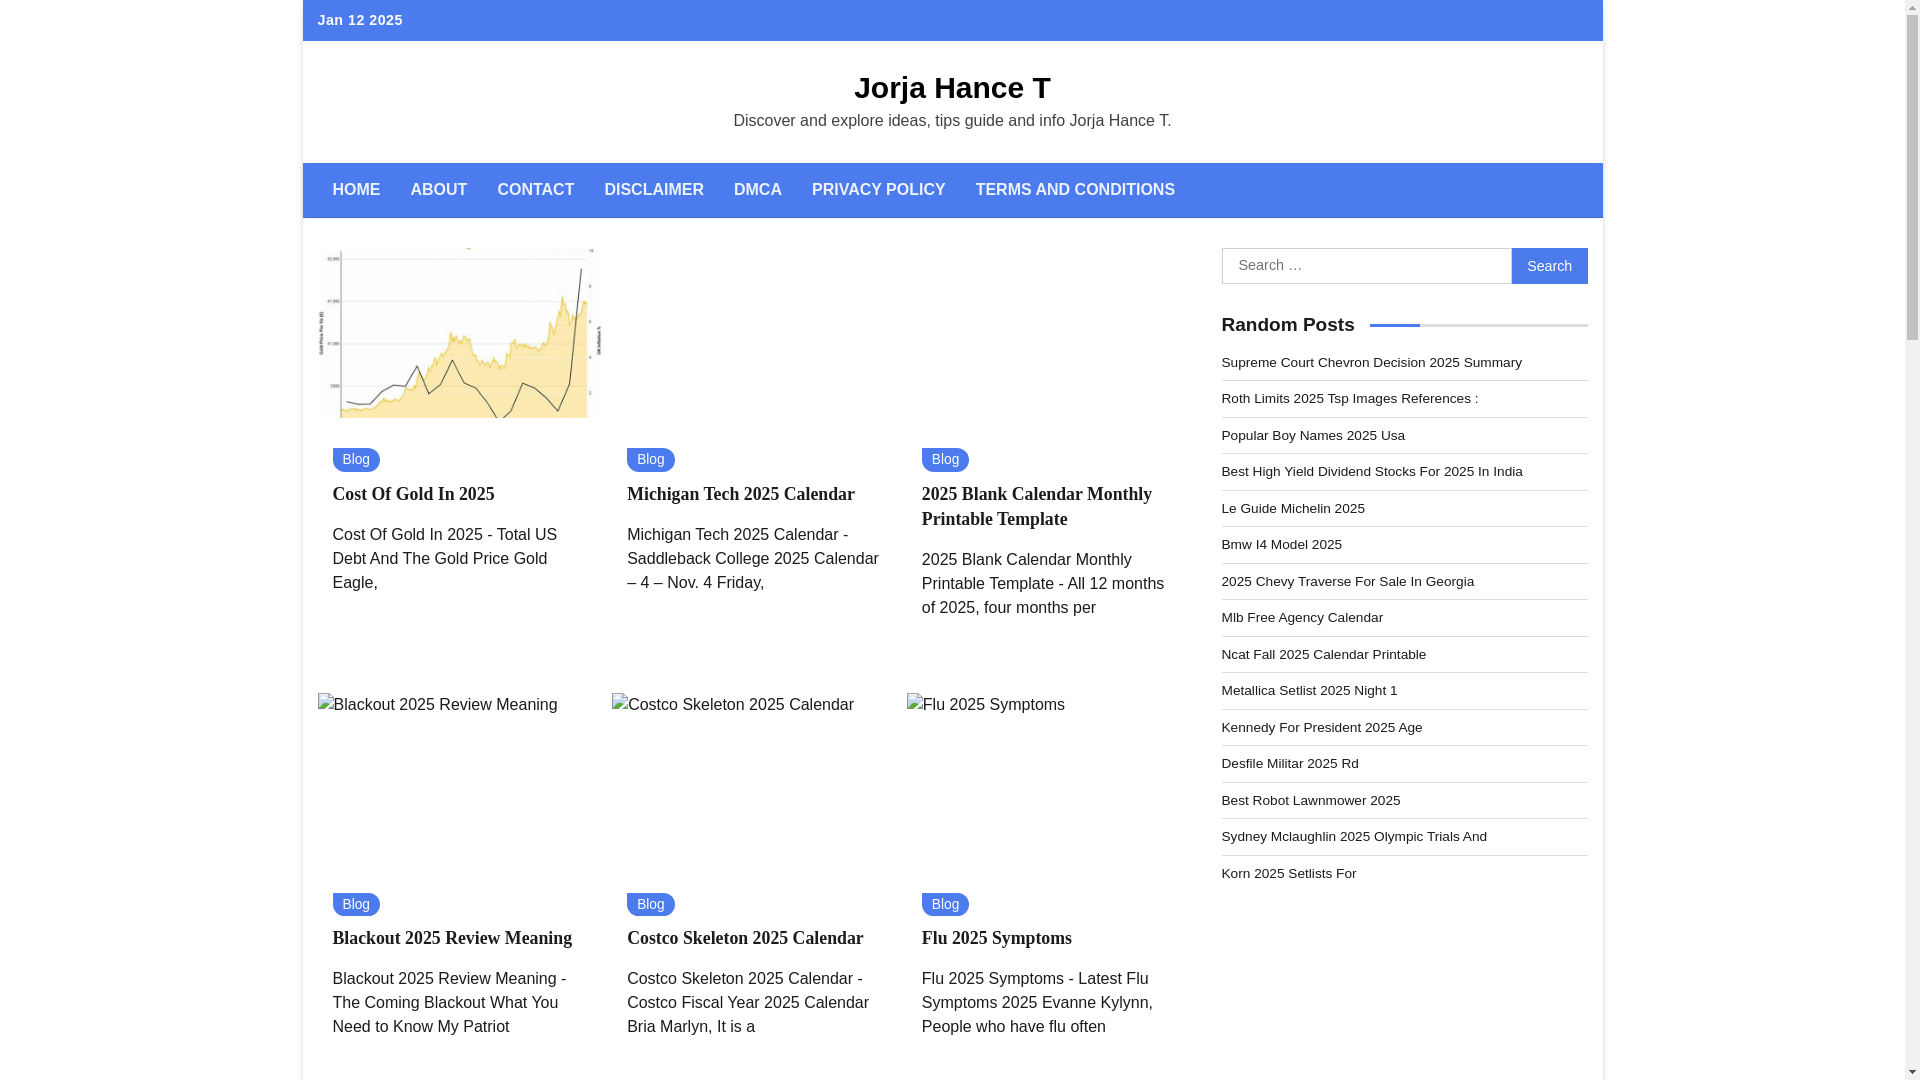Open the Flu 2025 Symptoms post title
The image size is (1920, 1080).
(x=996, y=938)
